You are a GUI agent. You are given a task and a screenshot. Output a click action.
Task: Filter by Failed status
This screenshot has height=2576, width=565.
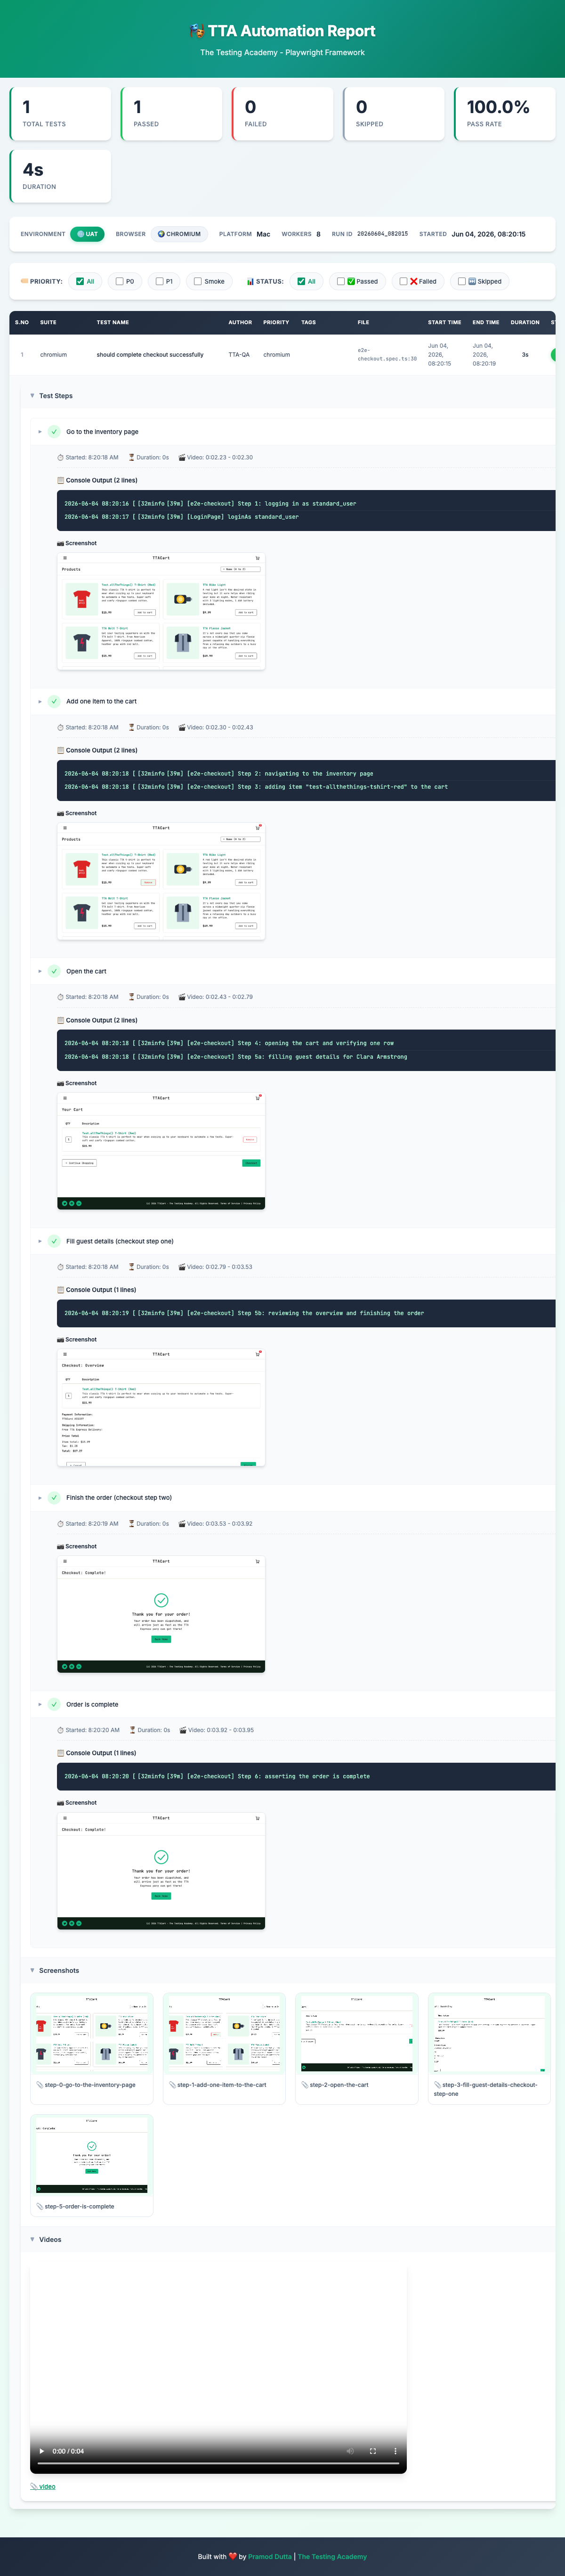(x=403, y=281)
